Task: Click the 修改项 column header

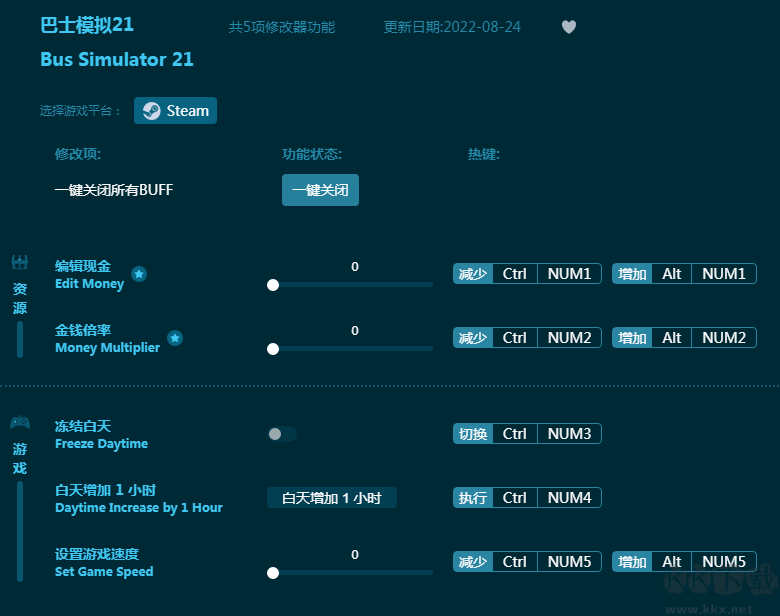Action: pos(78,154)
